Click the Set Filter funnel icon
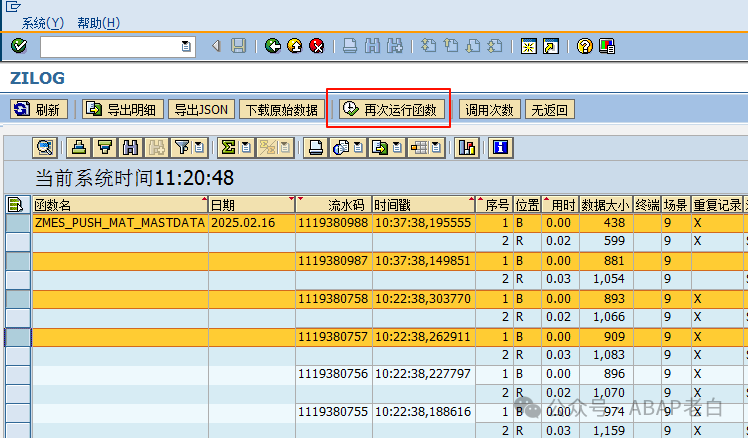 pyautogui.click(x=182, y=148)
